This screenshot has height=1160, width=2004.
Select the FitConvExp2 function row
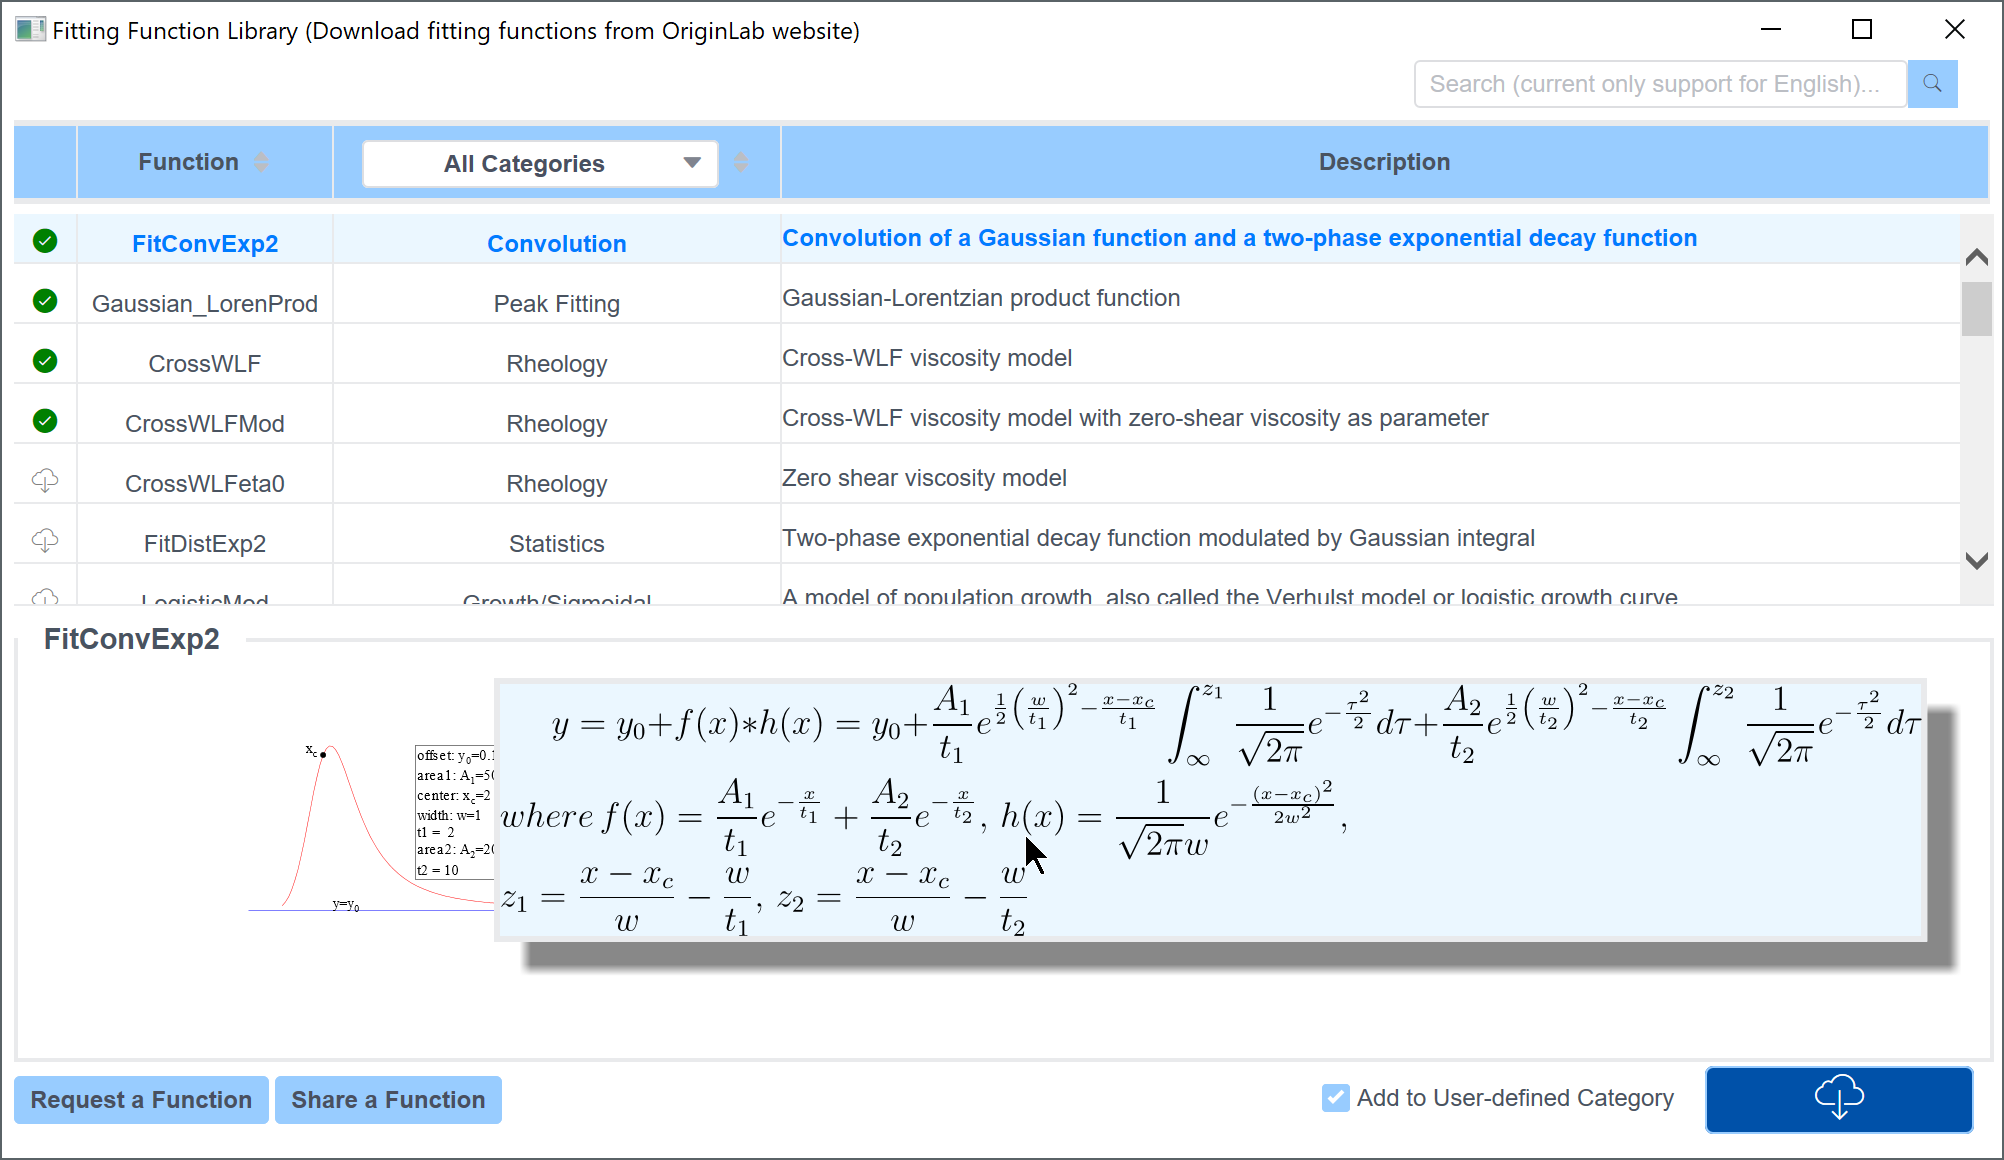coord(986,239)
